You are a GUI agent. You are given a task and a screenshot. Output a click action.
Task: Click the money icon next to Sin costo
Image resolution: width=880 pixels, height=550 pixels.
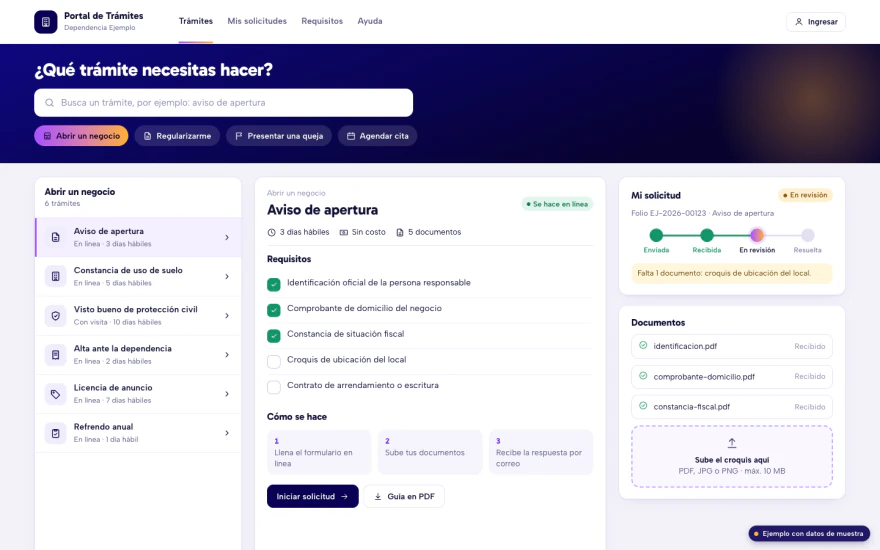pos(343,232)
